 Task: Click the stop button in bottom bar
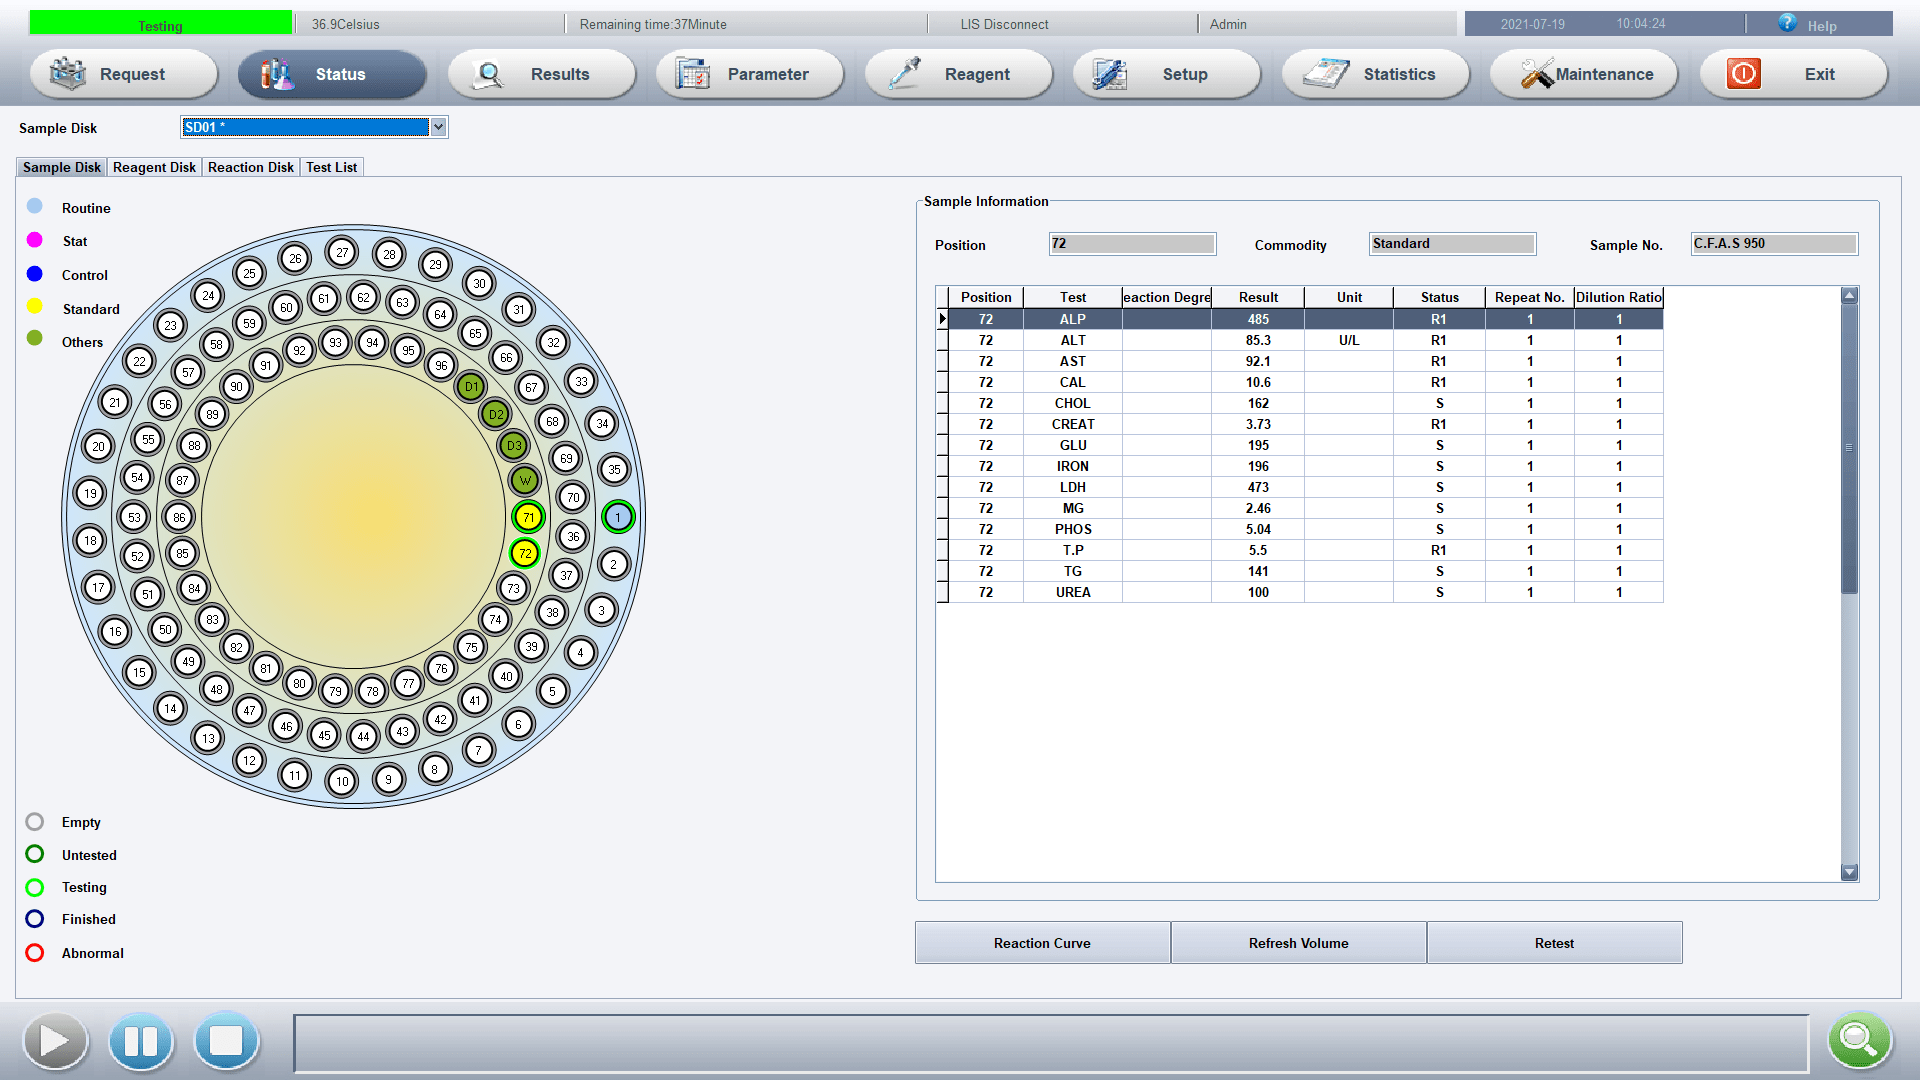(226, 1041)
